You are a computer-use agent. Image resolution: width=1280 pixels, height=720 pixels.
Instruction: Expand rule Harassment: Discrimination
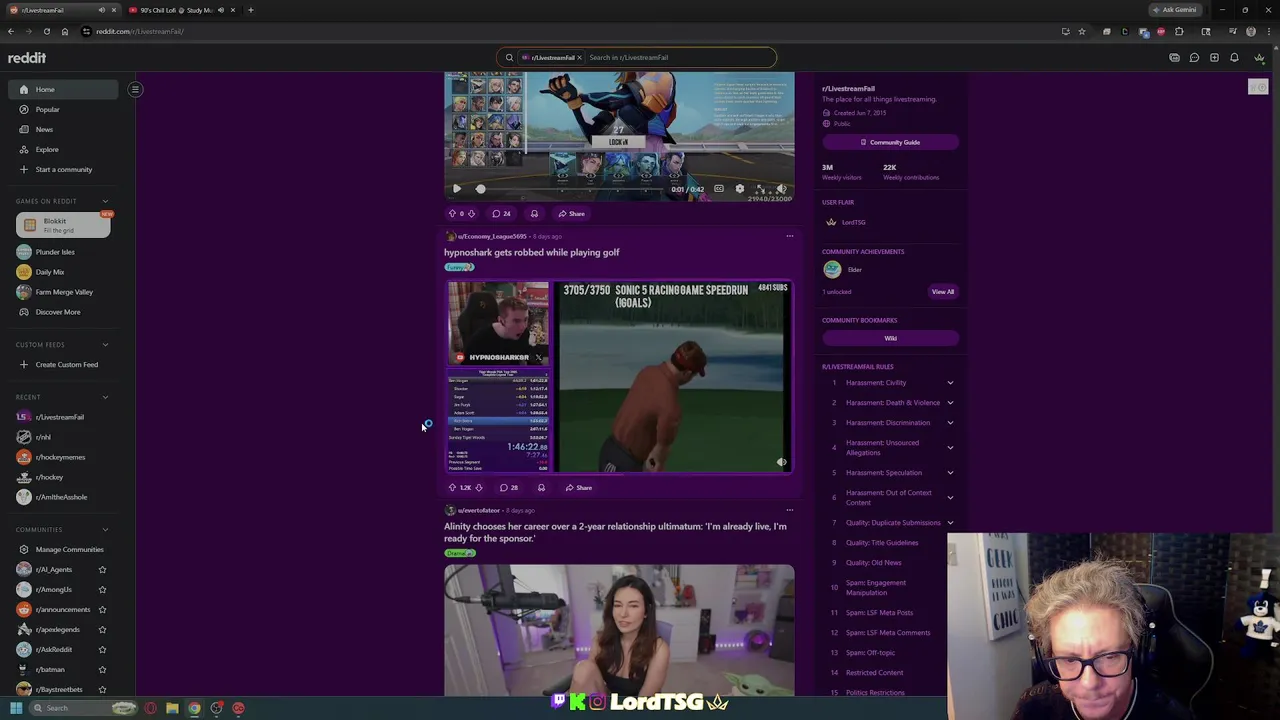[950, 423]
